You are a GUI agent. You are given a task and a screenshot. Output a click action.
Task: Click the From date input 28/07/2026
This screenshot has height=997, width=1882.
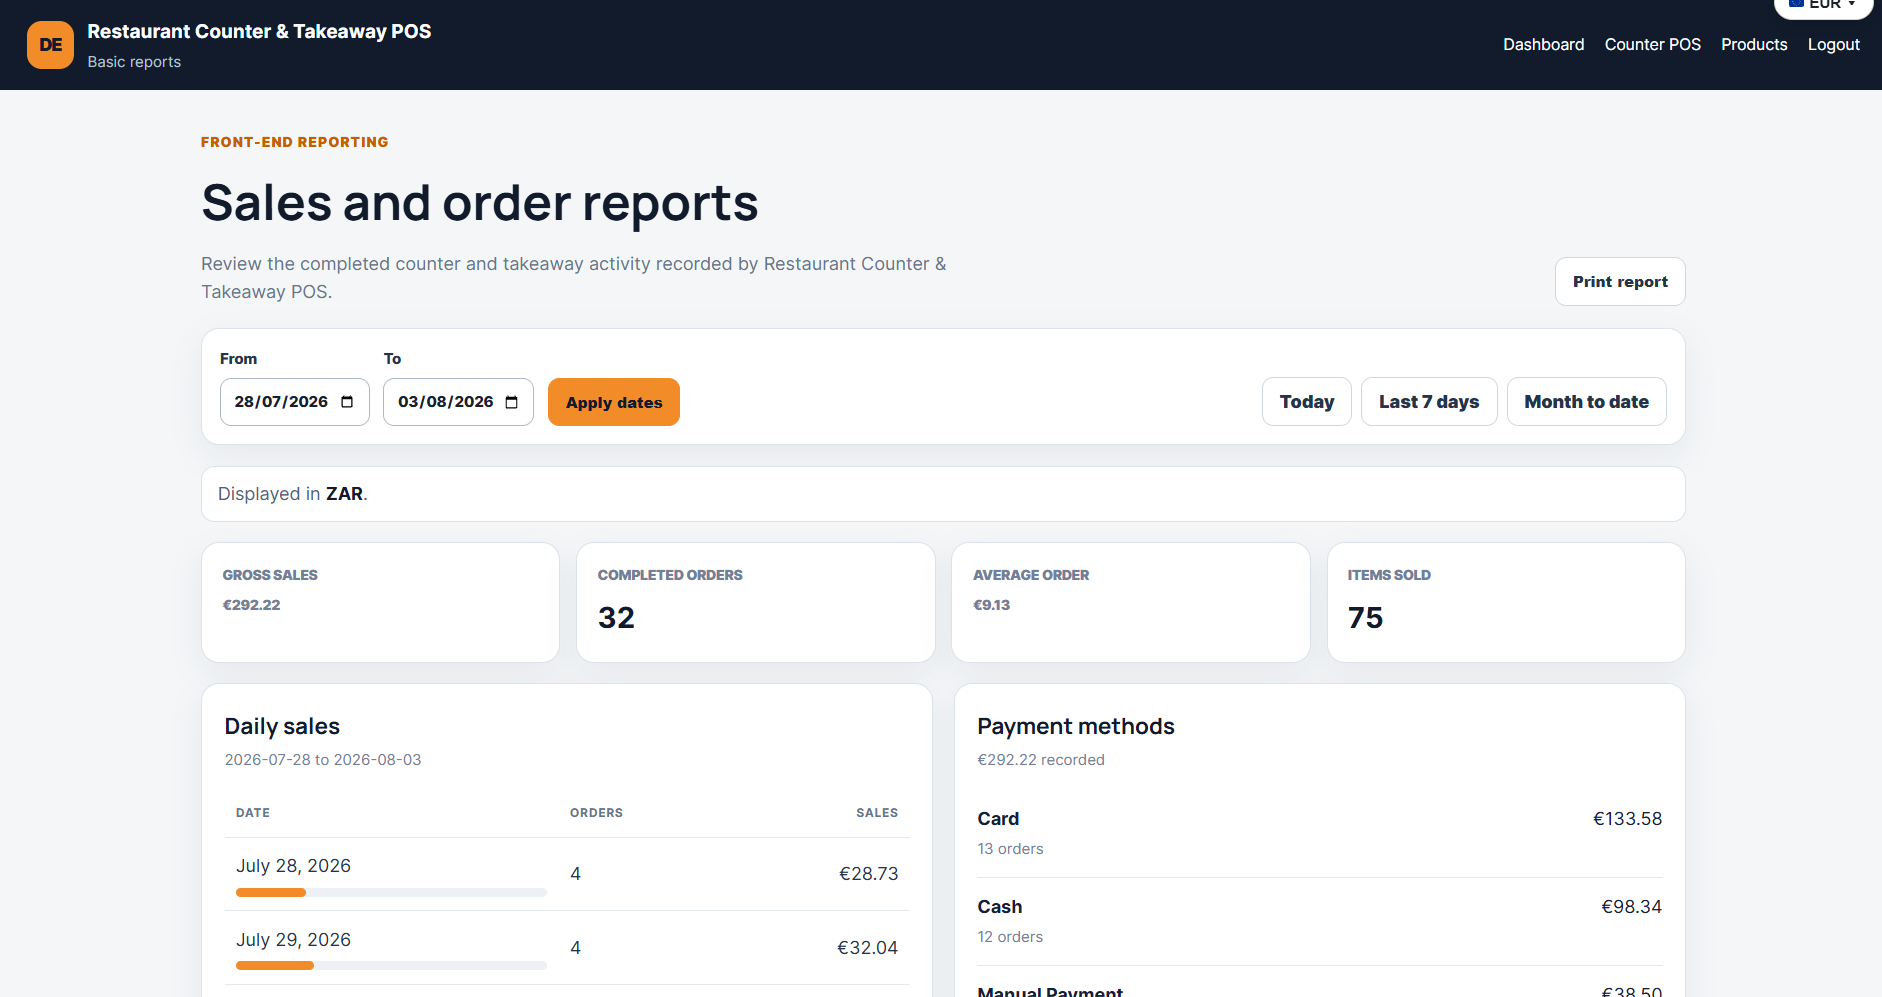click(x=295, y=402)
